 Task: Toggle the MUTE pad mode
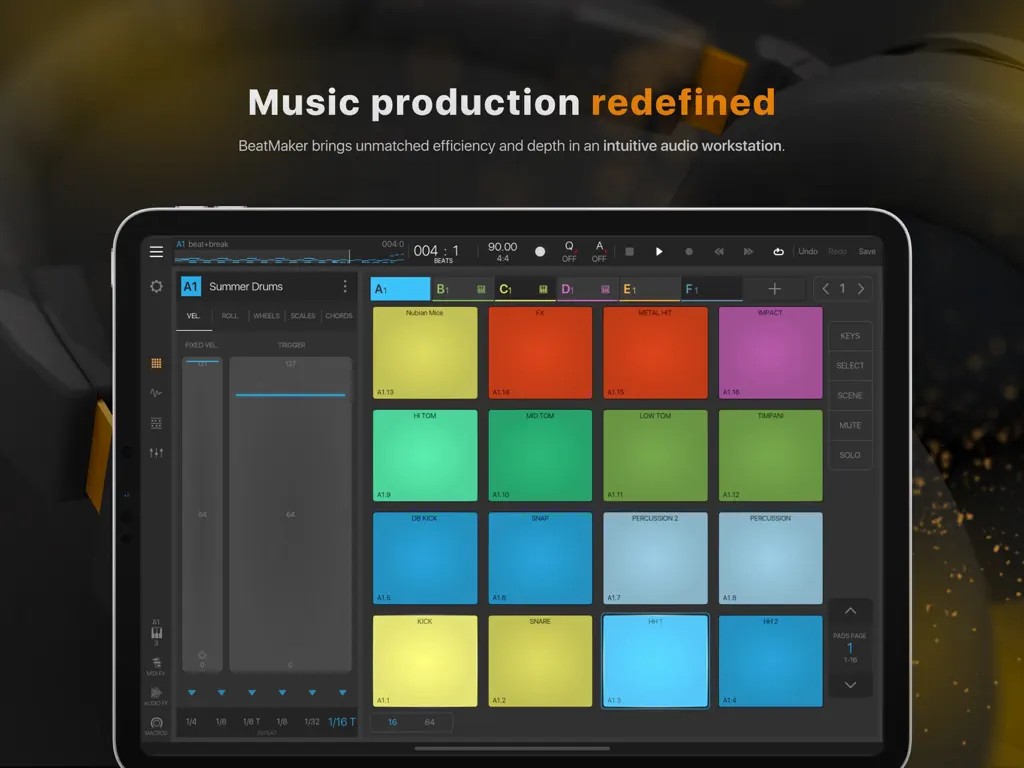[850, 425]
